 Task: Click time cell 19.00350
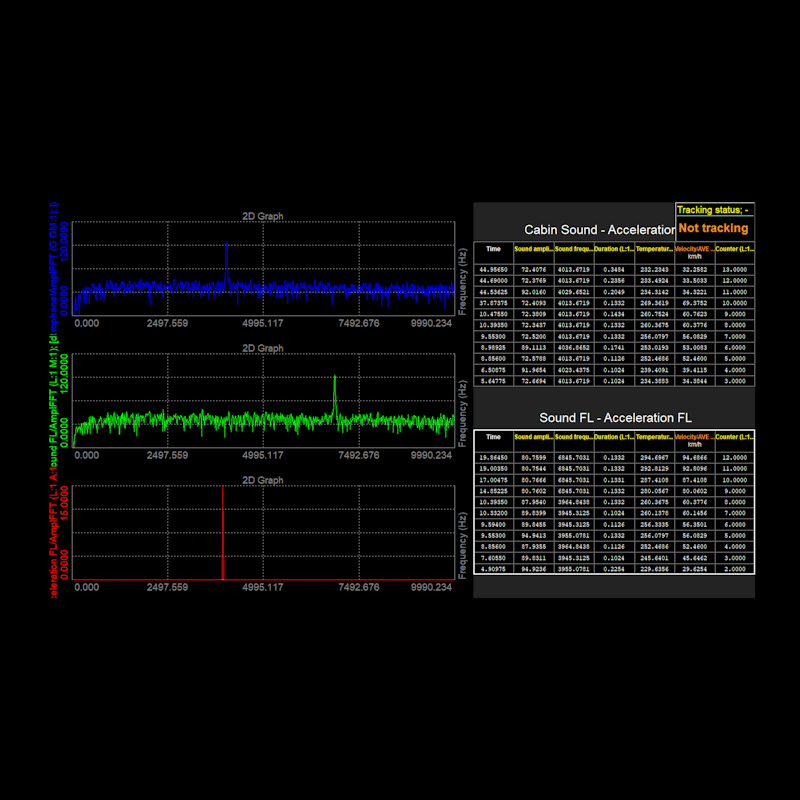tap(493, 468)
